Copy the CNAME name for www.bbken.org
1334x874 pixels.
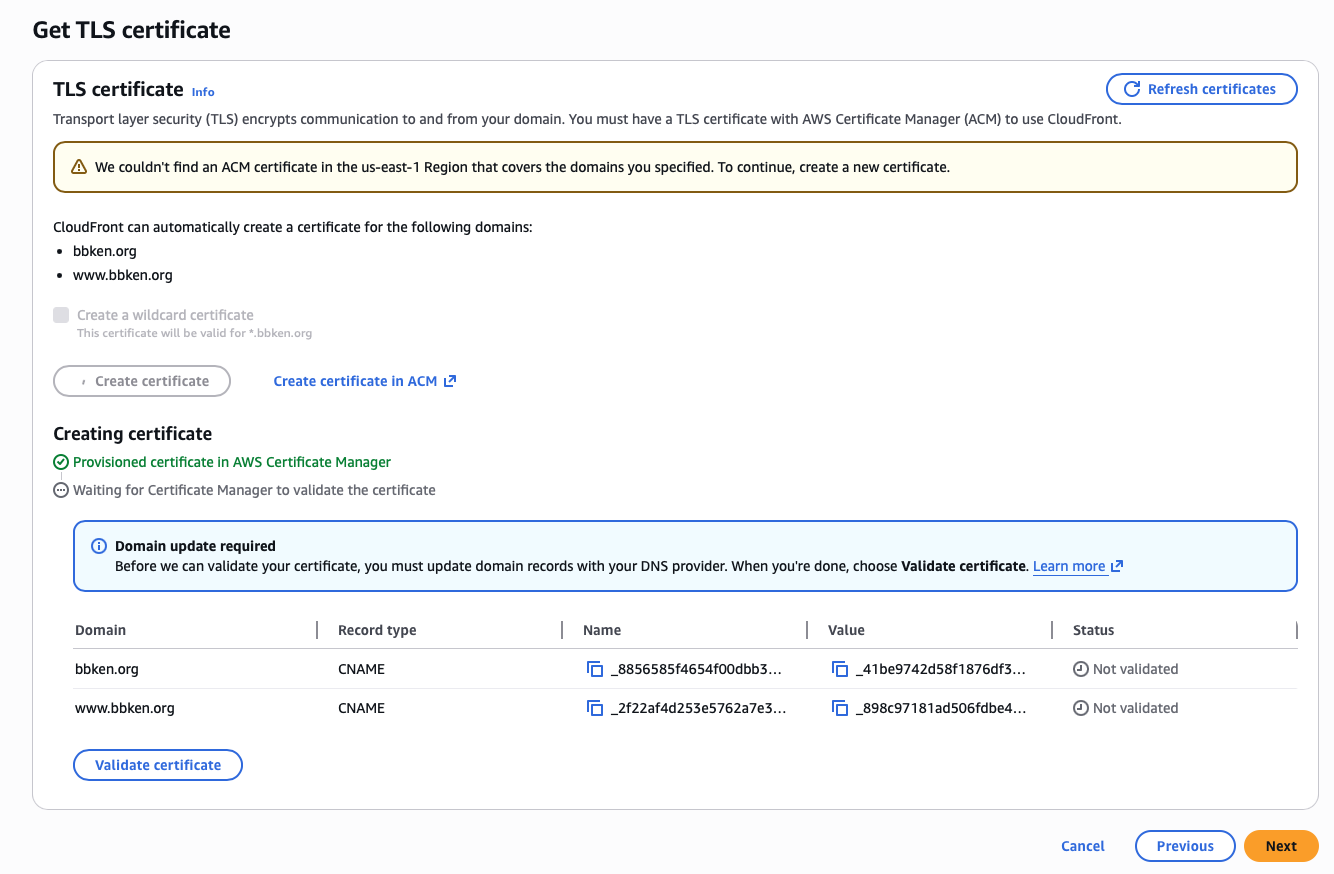point(595,708)
